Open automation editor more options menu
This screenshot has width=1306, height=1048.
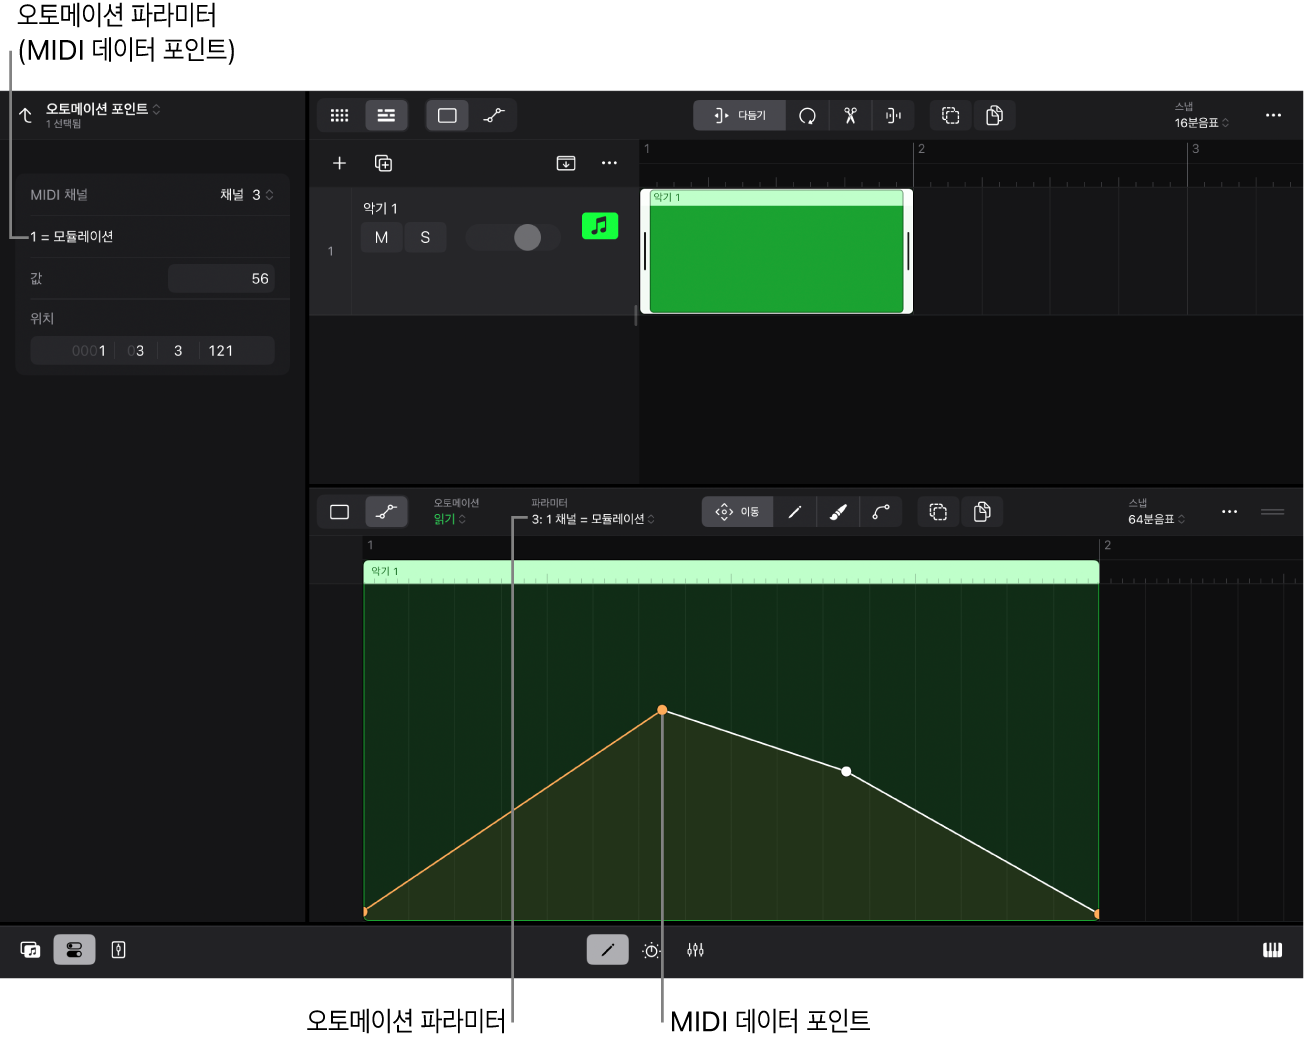tap(1229, 512)
